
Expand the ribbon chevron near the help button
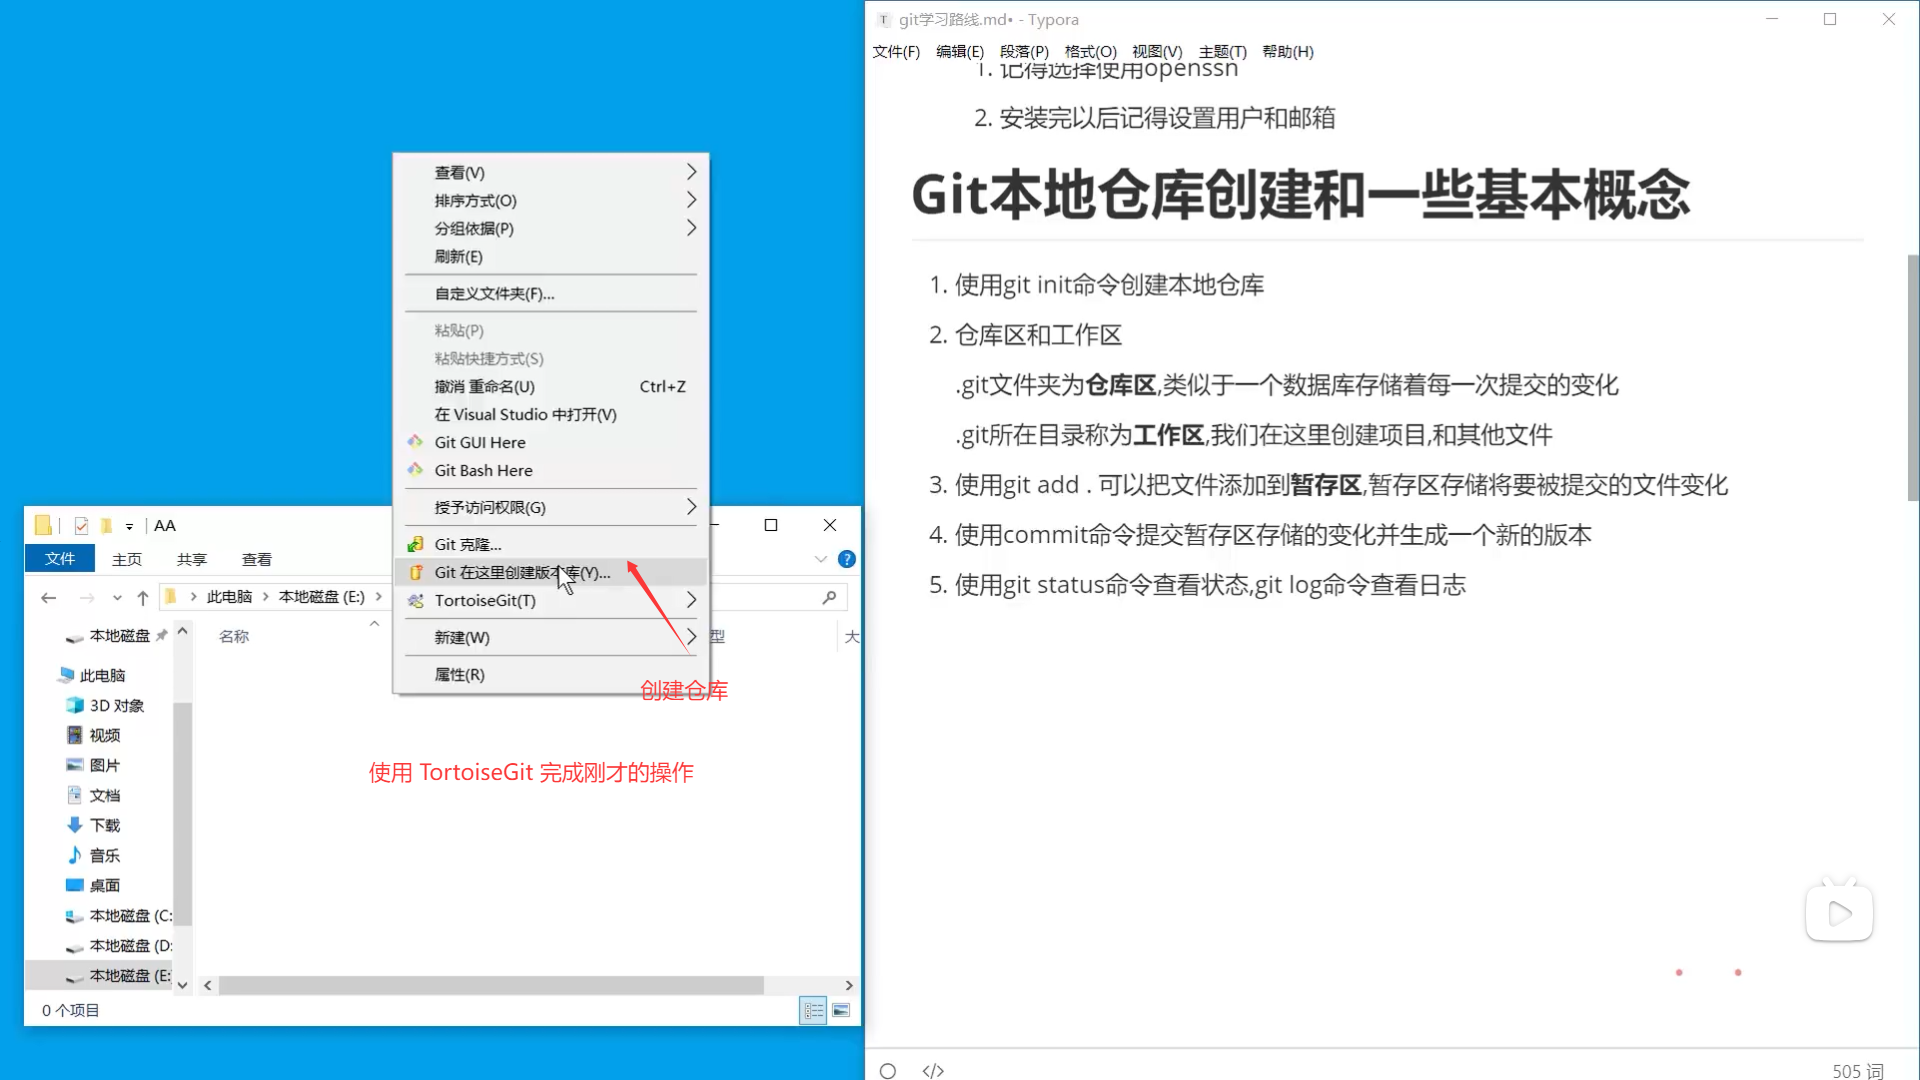point(821,559)
